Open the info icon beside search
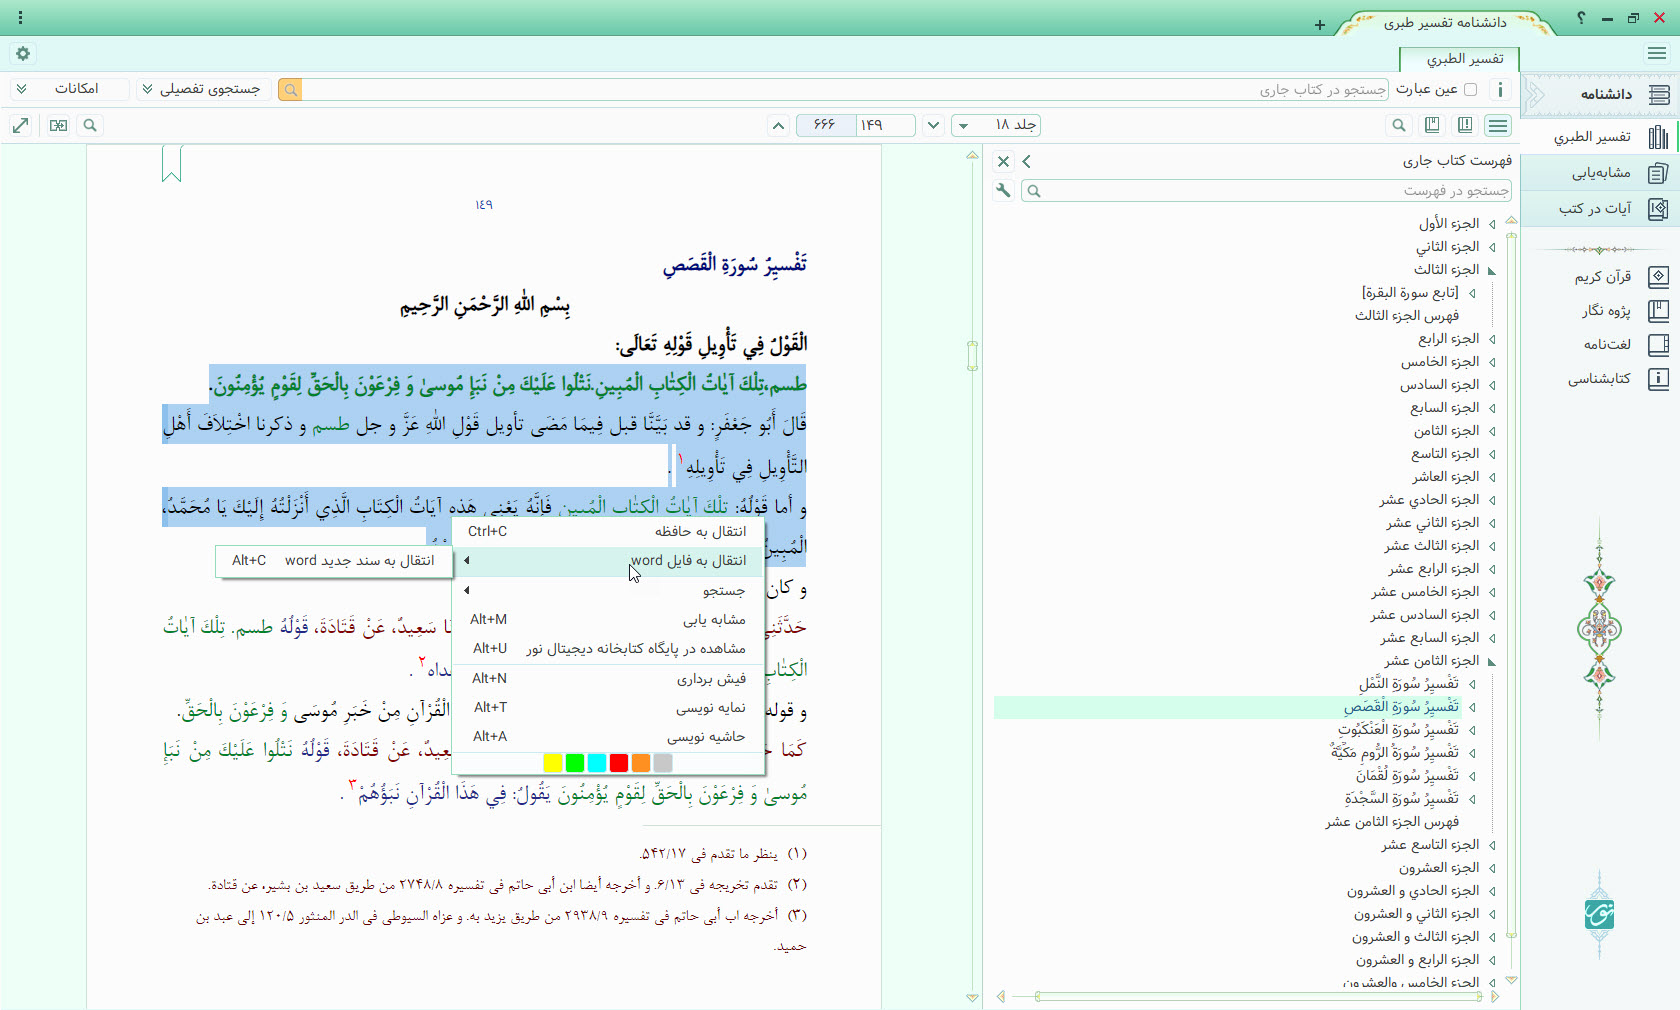Image resolution: width=1680 pixels, height=1010 pixels. [x=1500, y=90]
